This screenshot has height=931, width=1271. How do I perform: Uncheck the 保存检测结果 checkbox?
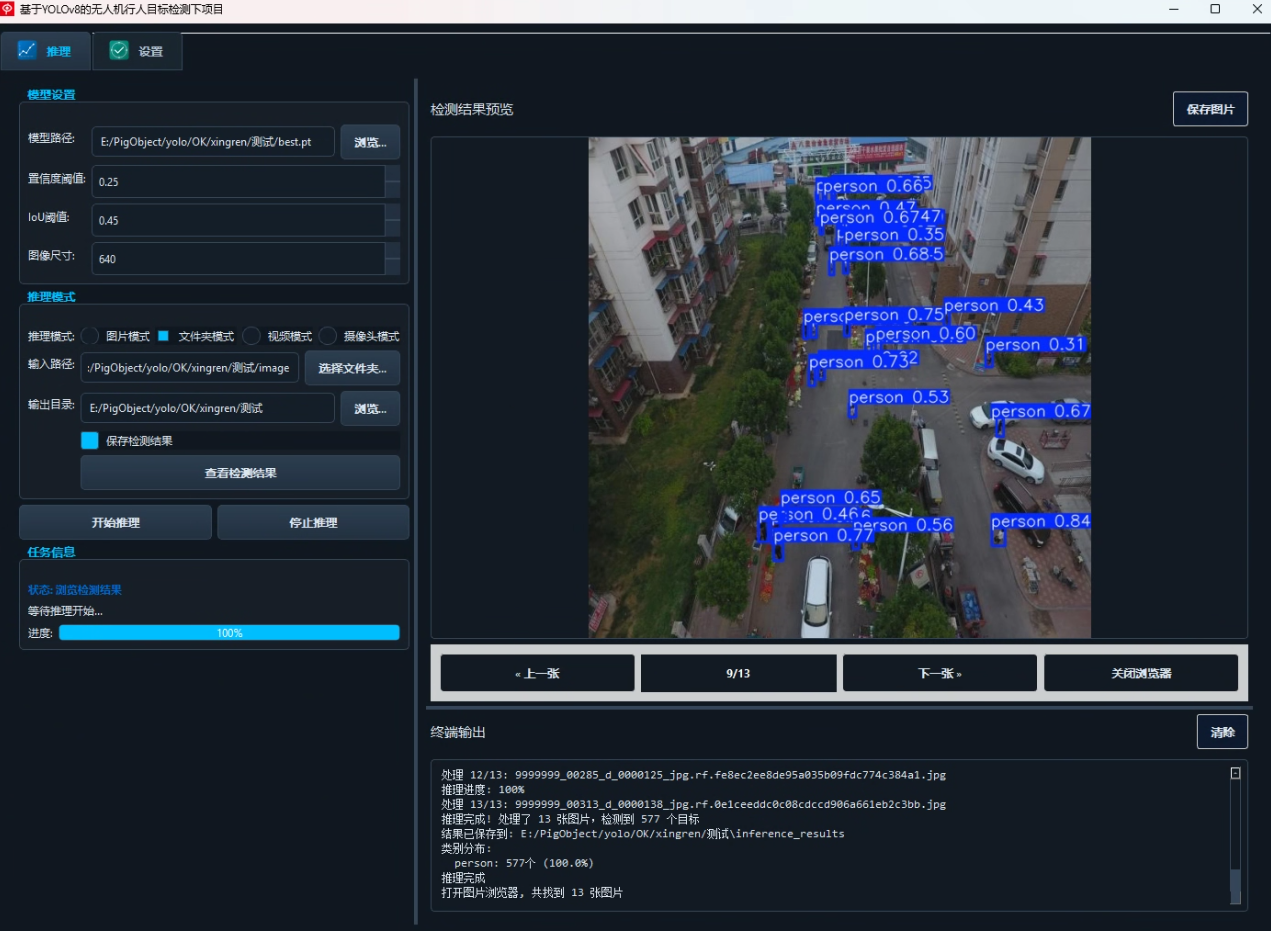[89, 440]
